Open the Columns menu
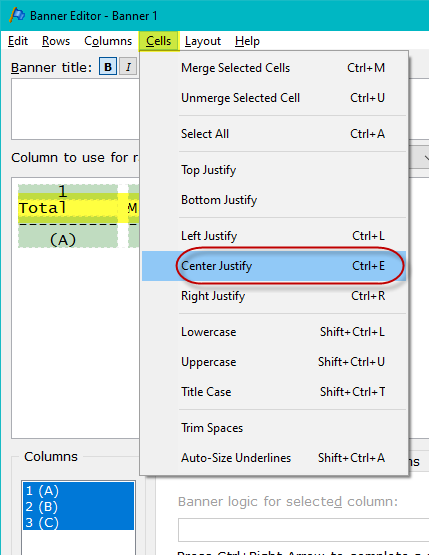429x555 pixels. click(108, 41)
